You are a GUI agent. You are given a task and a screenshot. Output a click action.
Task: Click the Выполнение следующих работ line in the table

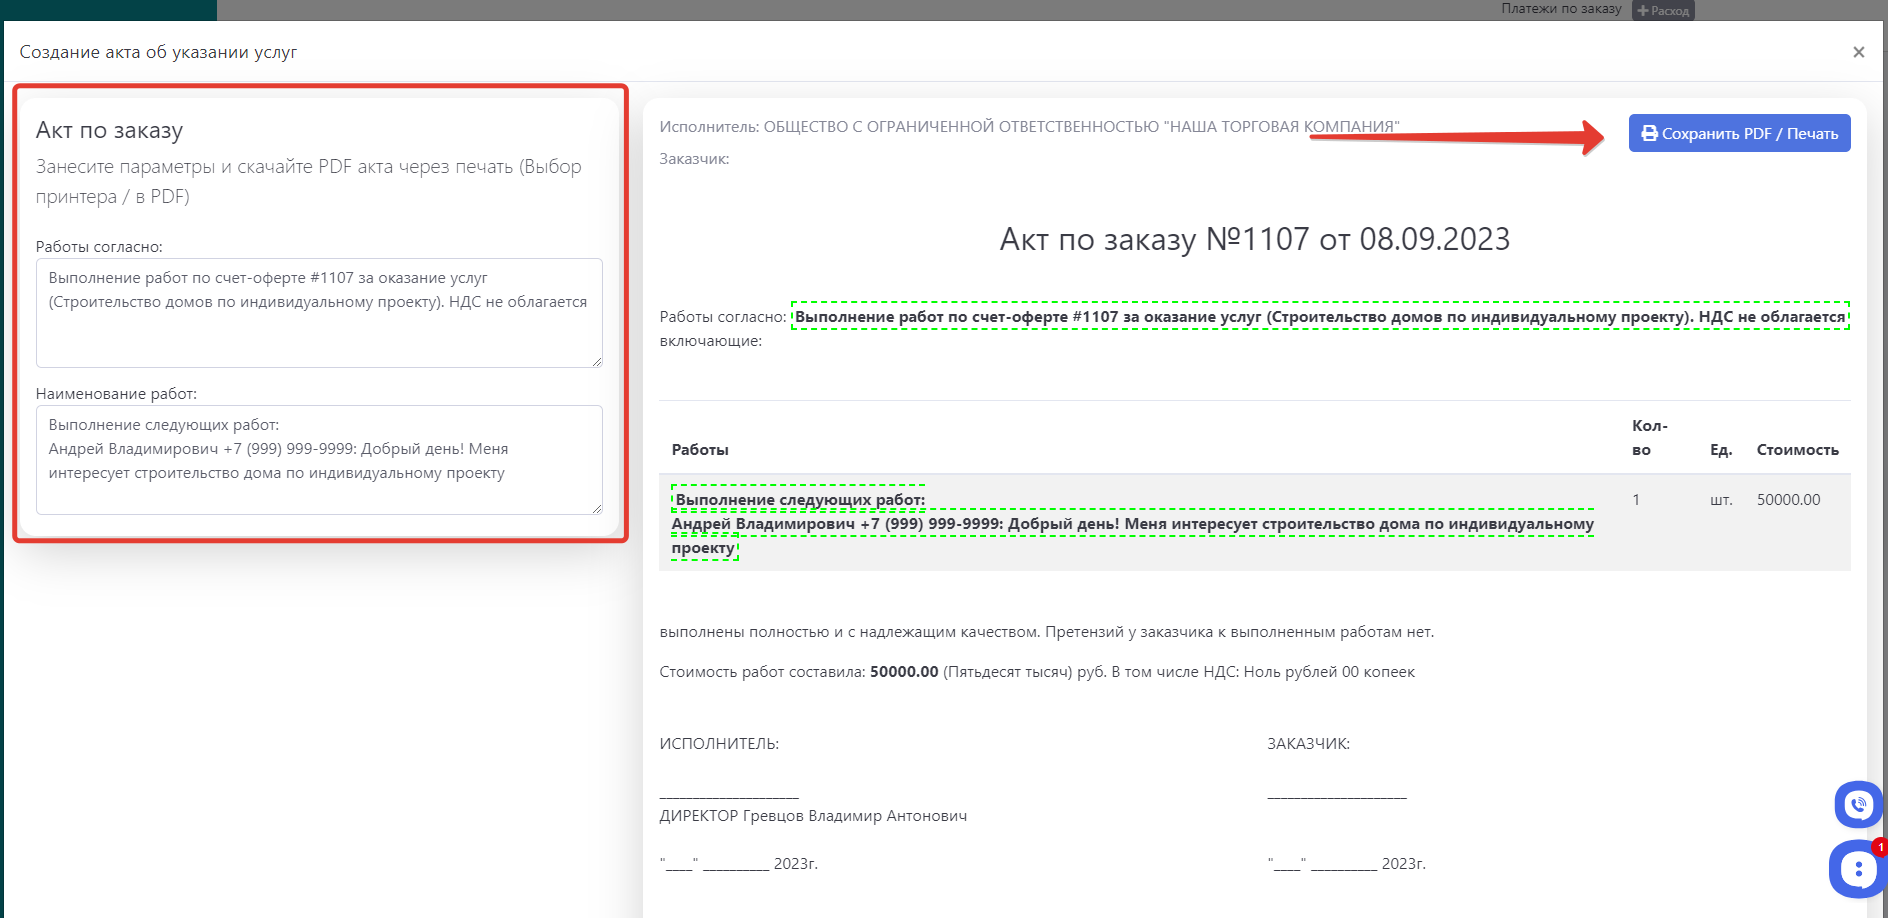pyautogui.click(x=799, y=500)
